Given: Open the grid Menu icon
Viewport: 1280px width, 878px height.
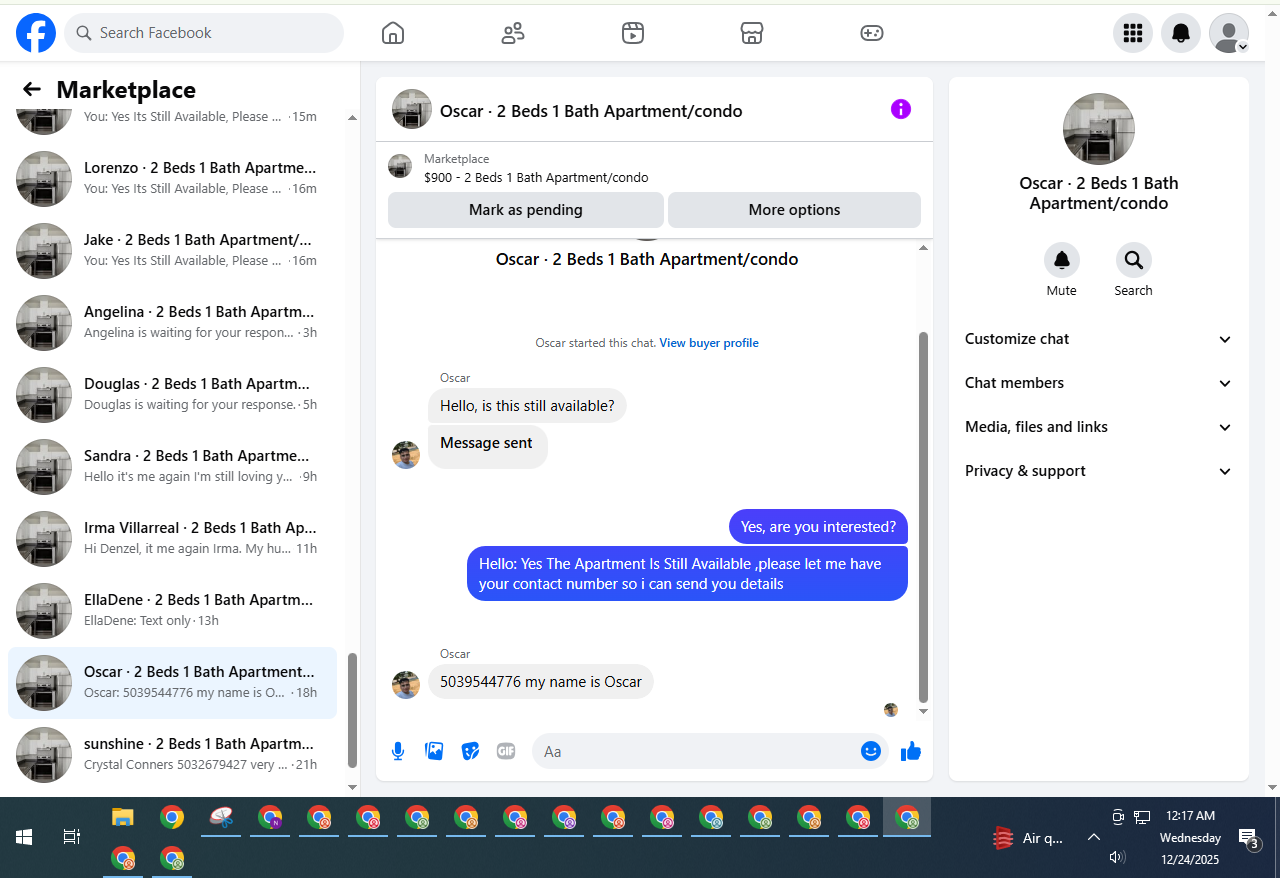Looking at the screenshot, I should click(x=1133, y=33).
